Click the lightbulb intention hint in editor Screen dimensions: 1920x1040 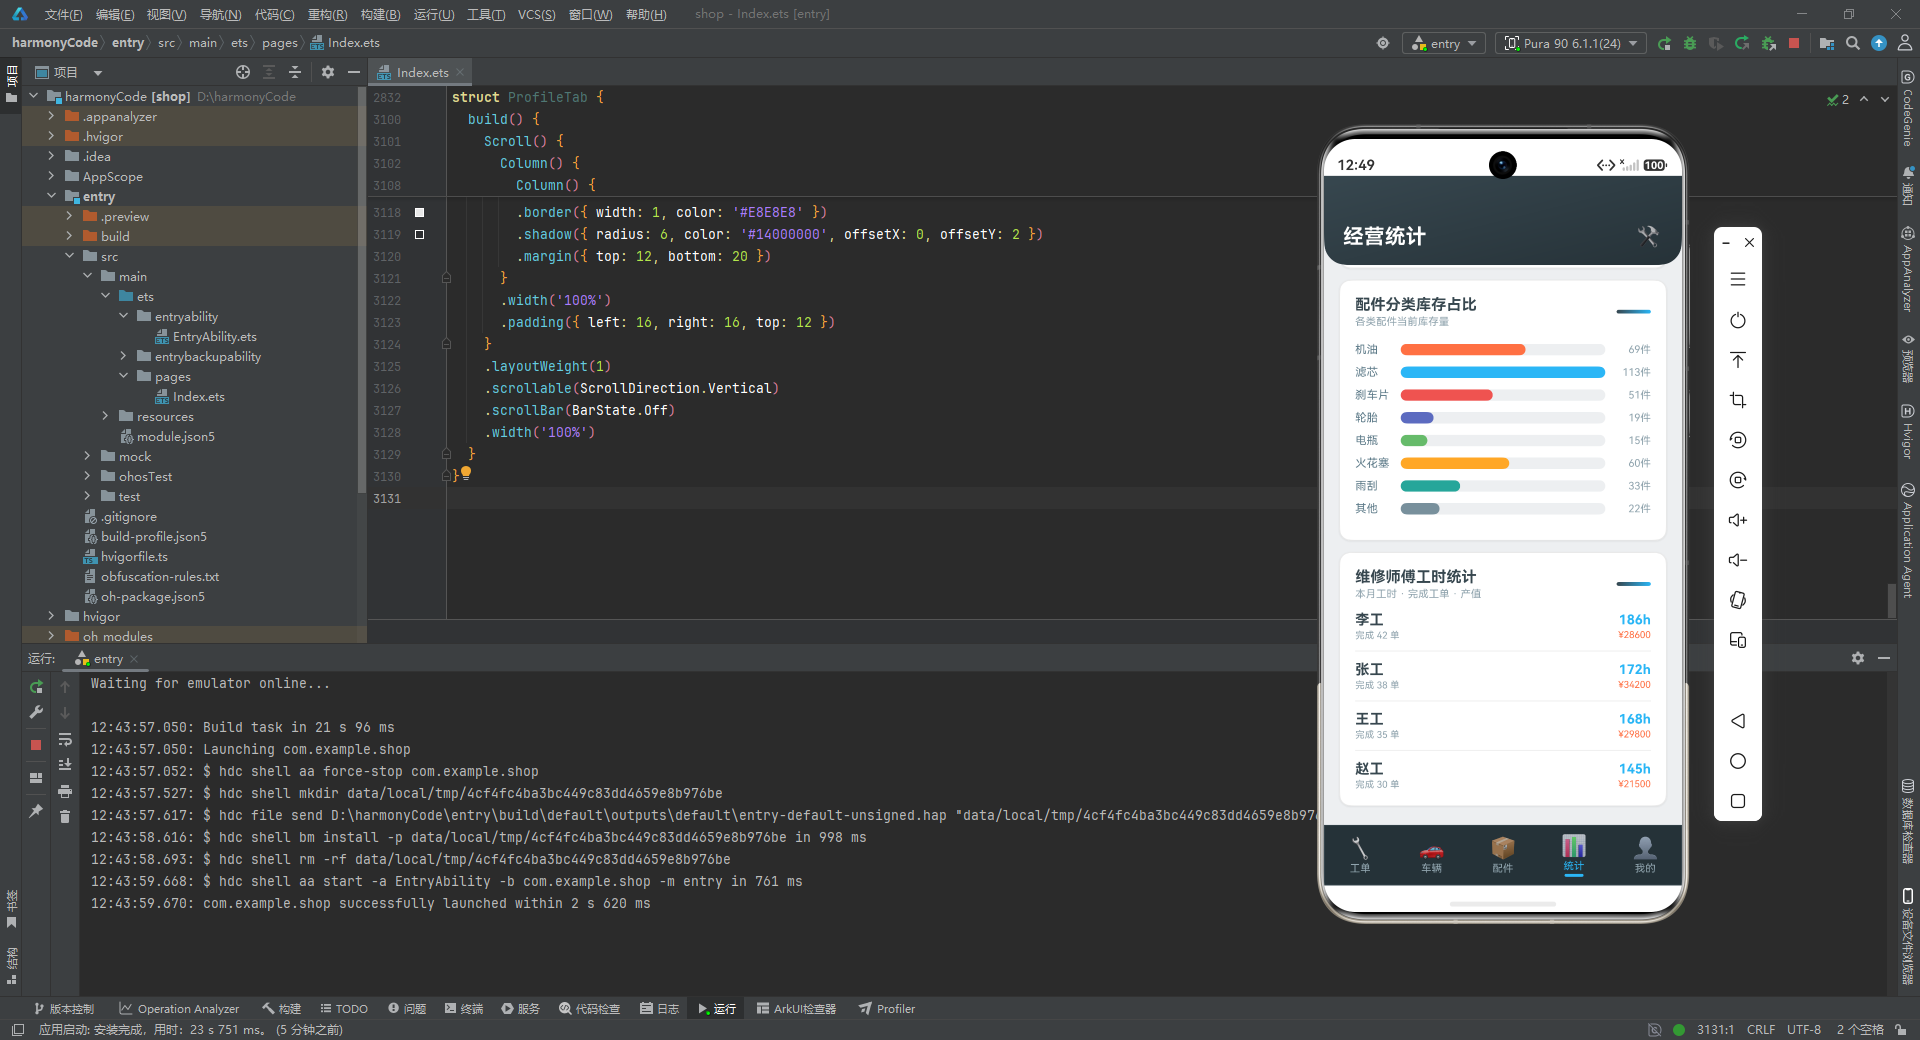point(466,473)
